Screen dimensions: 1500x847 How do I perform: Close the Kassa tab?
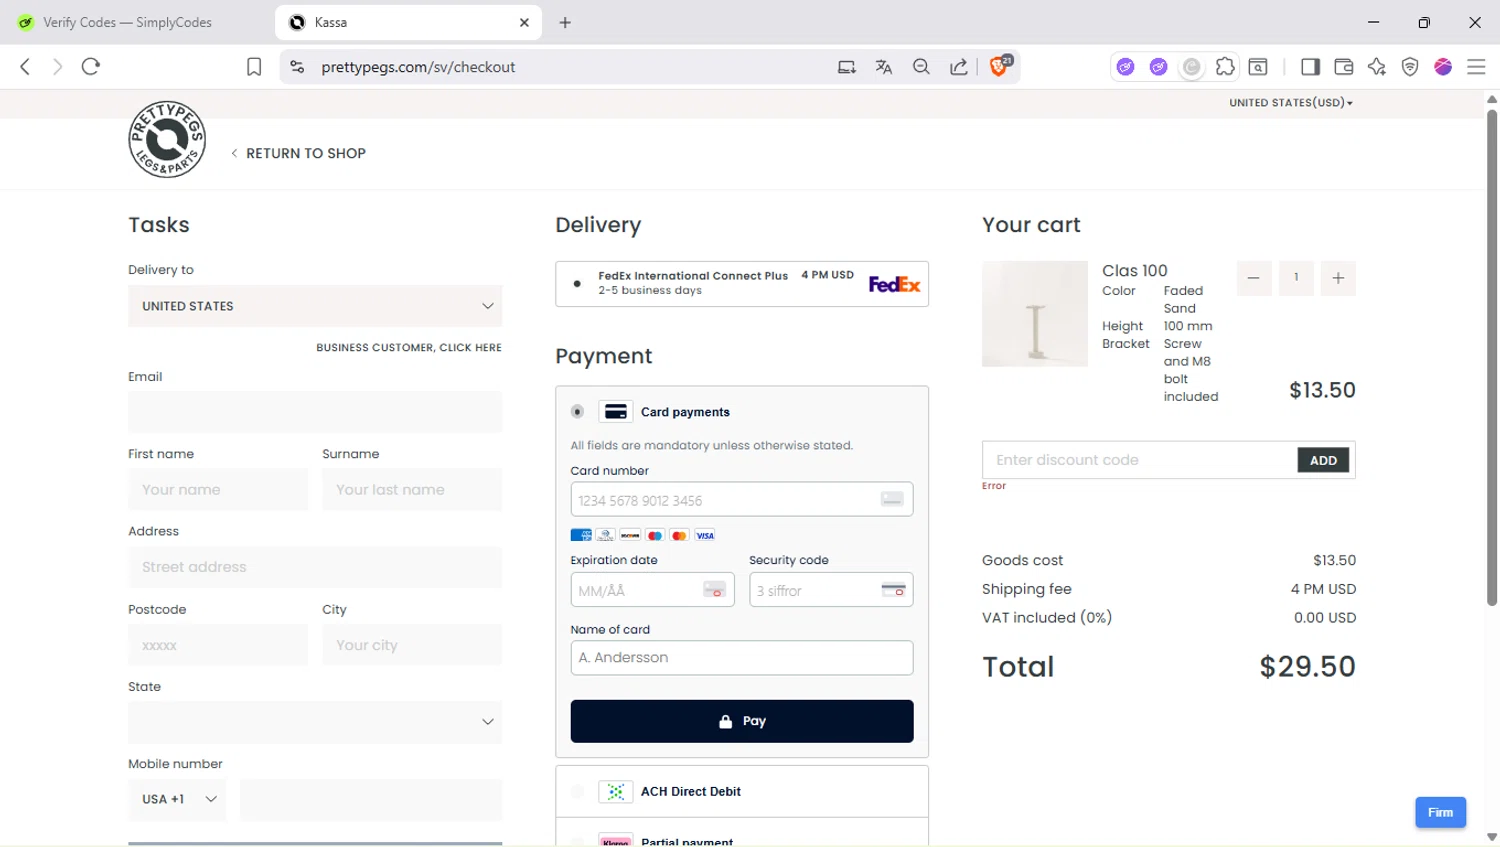[524, 22]
